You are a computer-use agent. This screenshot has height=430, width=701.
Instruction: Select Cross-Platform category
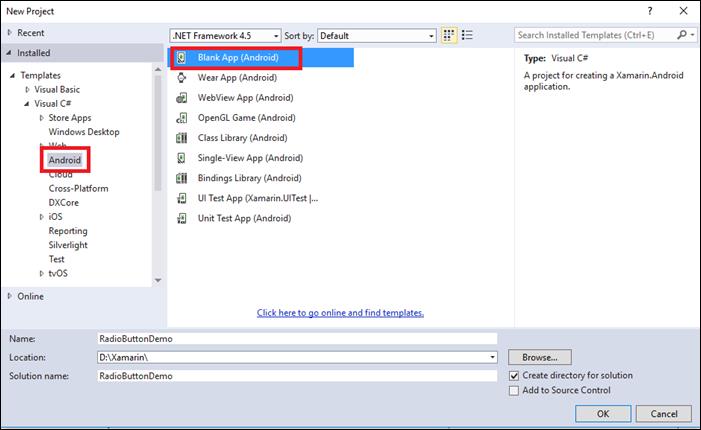(78, 188)
